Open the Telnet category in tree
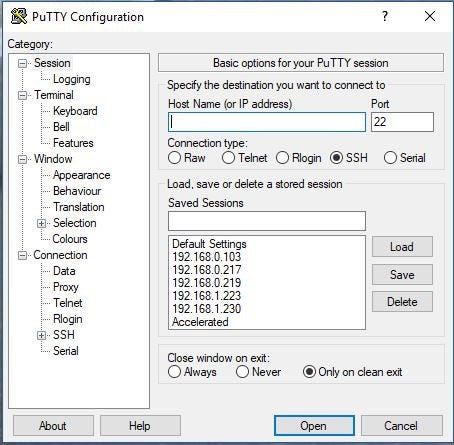 pos(68,303)
